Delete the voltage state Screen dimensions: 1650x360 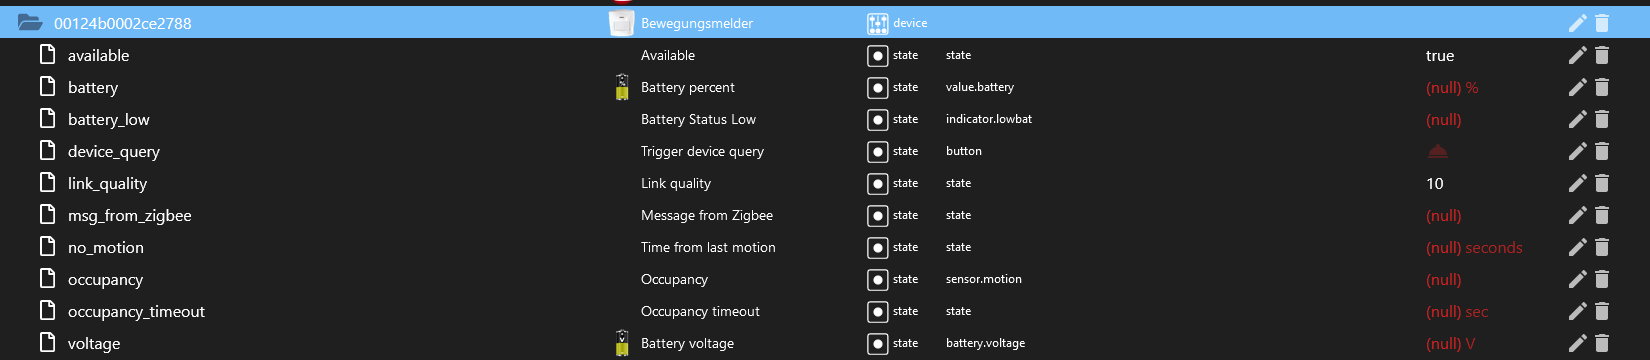tap(1602, 343)
